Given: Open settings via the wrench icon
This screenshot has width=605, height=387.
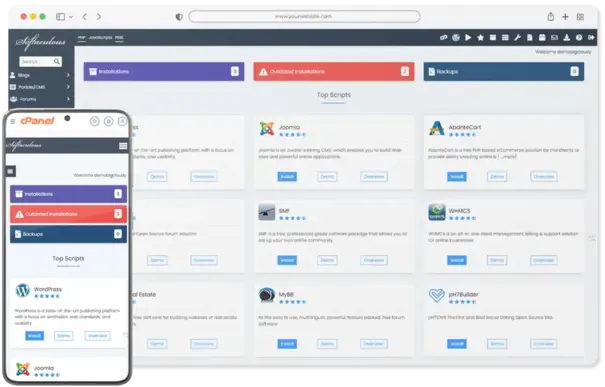Looking at the screenshot, I should coord(517,37).
